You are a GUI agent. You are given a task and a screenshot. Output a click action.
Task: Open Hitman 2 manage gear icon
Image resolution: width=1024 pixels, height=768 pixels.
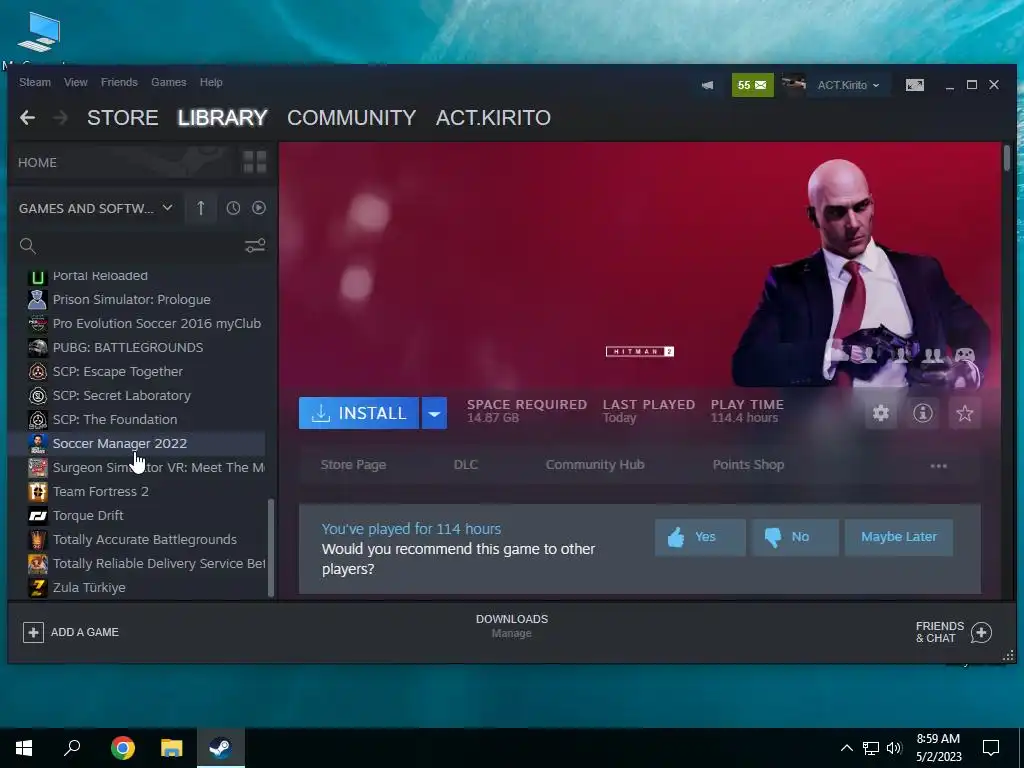coord(881,413)
